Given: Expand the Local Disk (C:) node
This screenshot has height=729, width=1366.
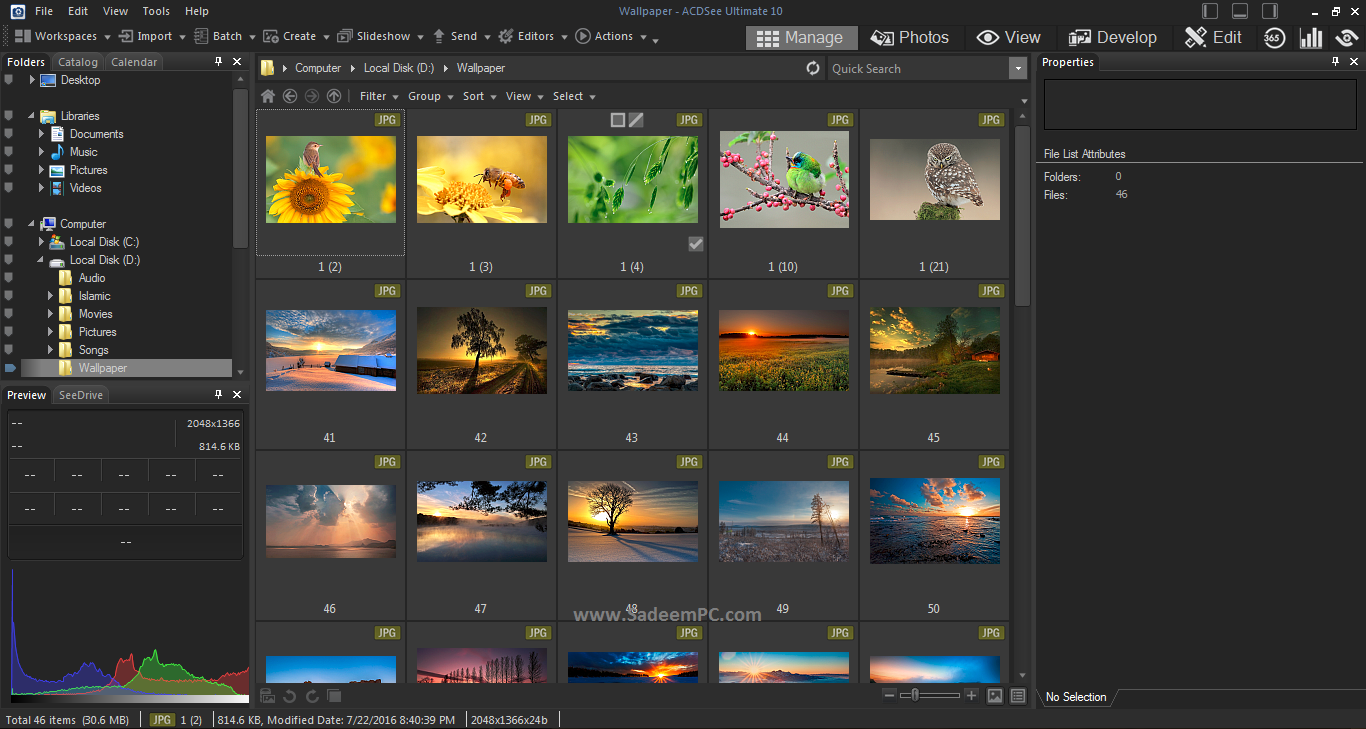Looking at the screenshot, I should point(42,242).
